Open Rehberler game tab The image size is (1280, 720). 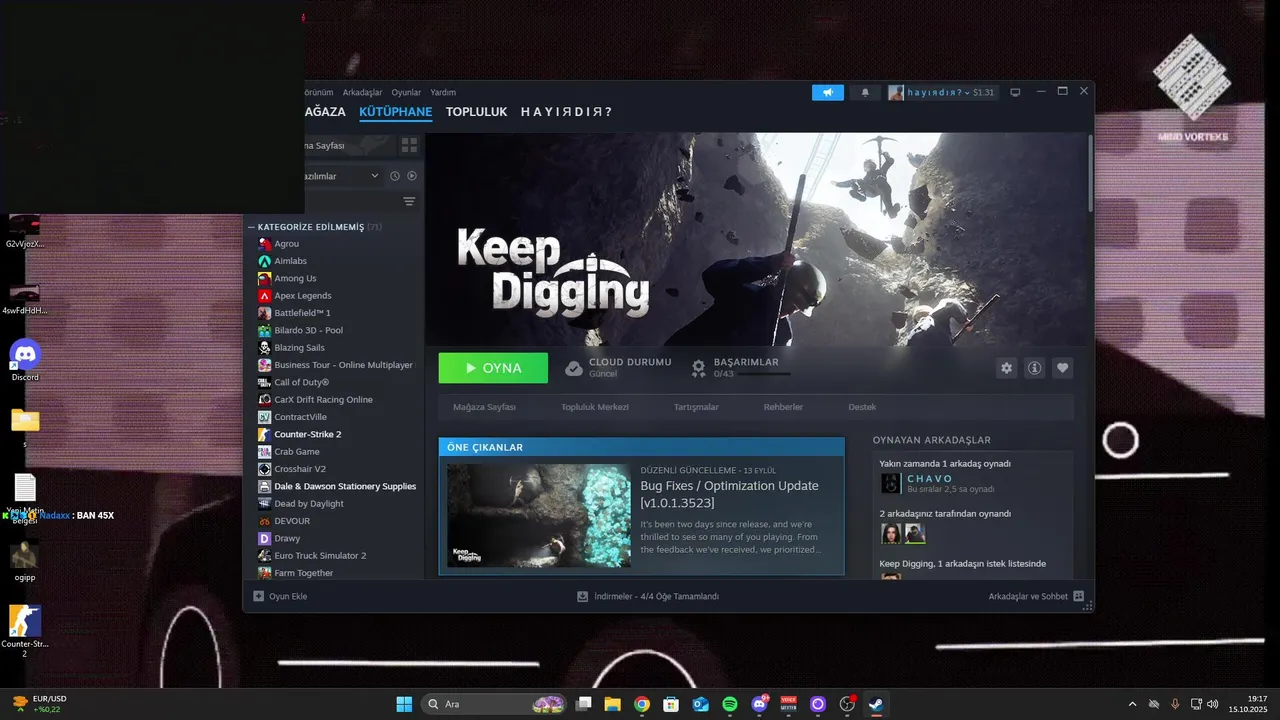click(783, 407)
